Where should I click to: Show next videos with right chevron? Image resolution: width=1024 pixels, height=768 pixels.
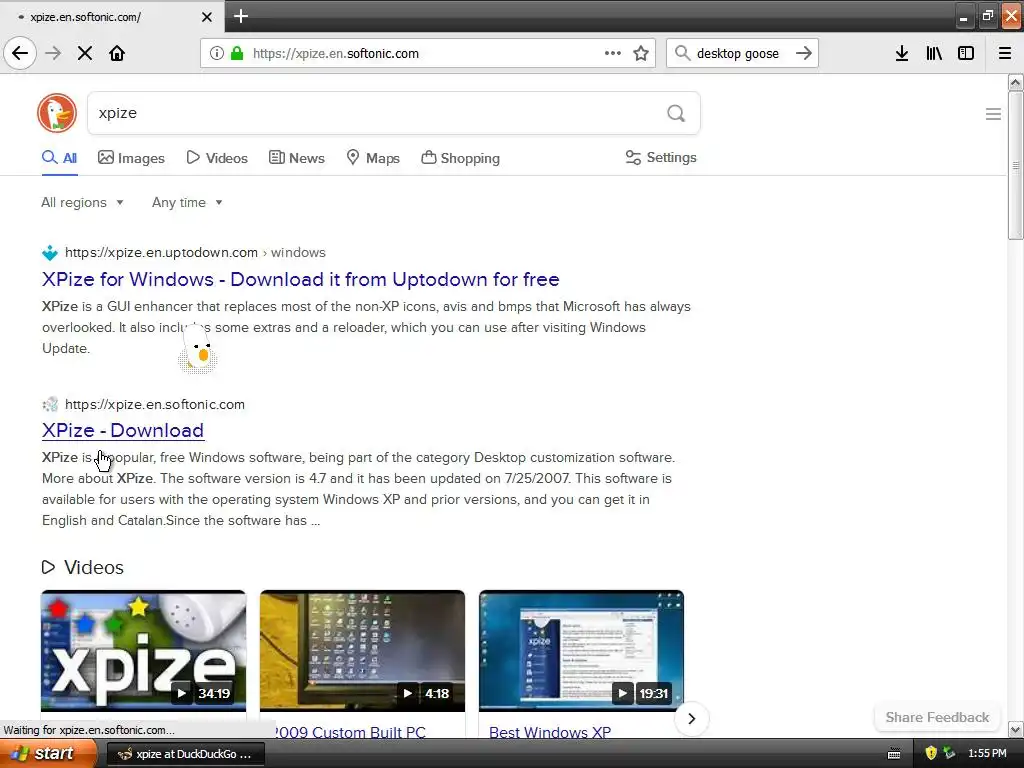[691, 719]
